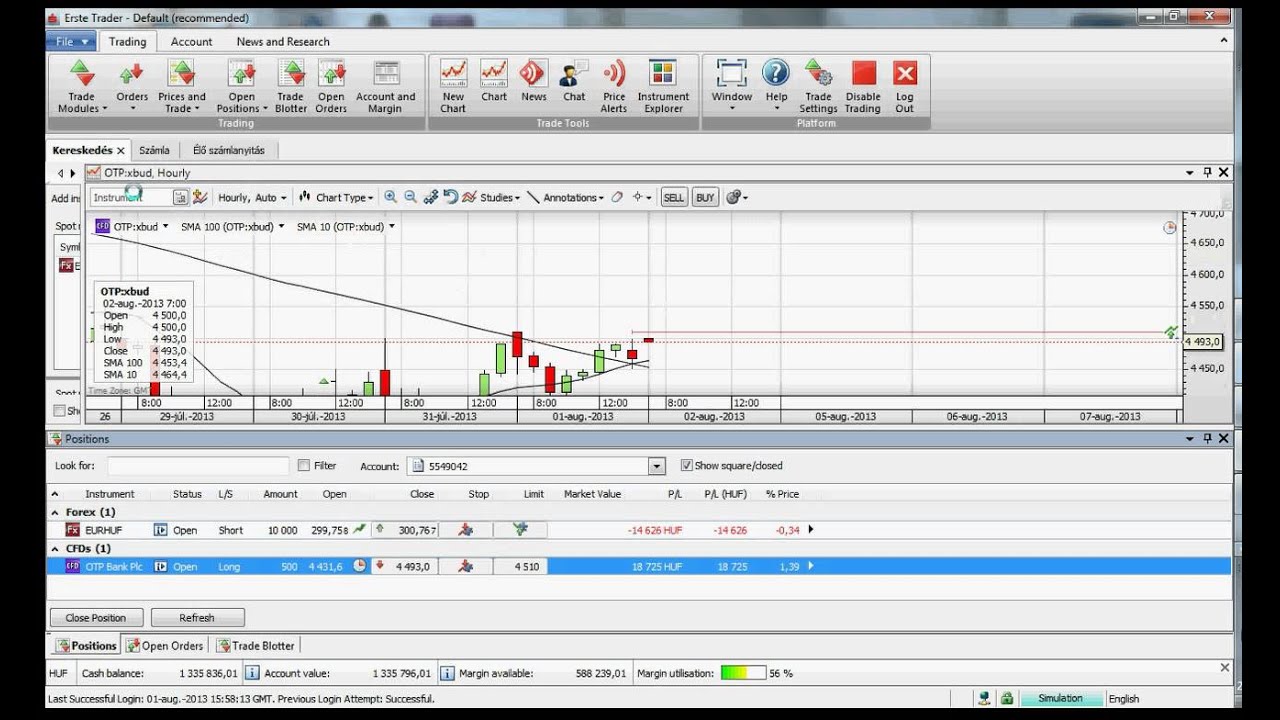Screen dimensions: 1280x720
Task: Click the EURHUF stop order icon
Action: pyautogui.click(x=466, y=530)
